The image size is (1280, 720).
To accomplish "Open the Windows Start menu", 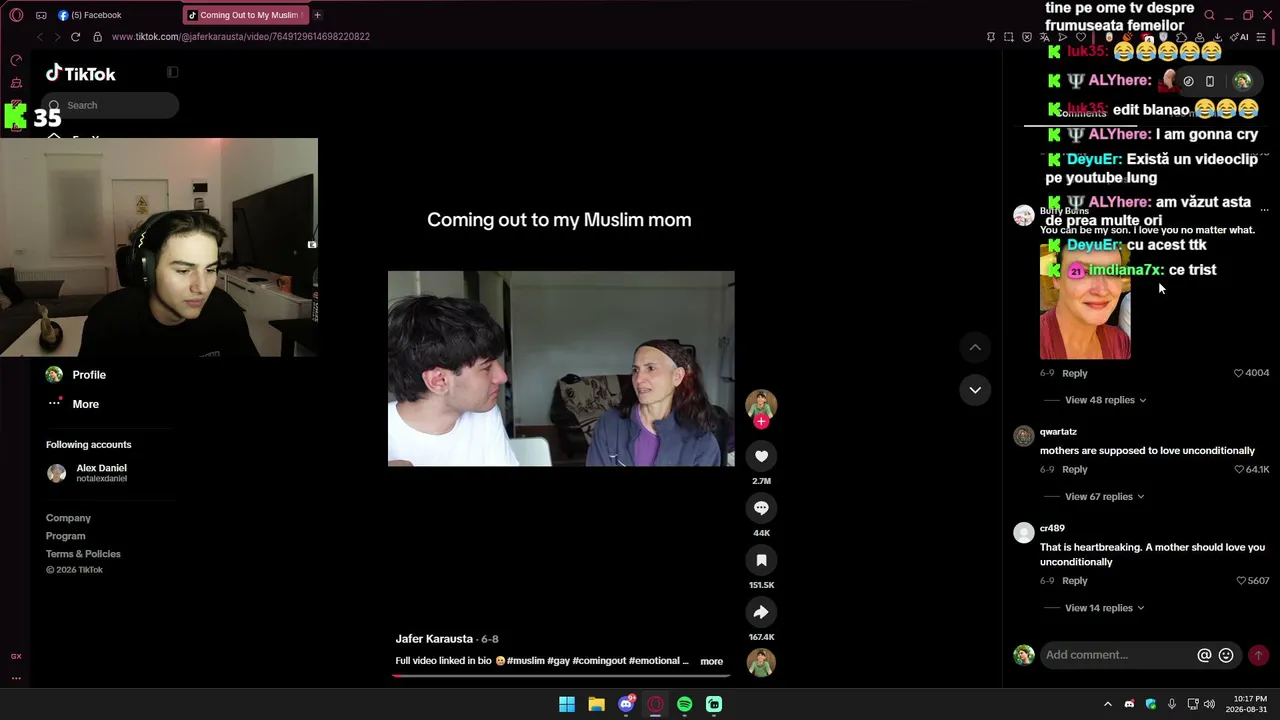I will tap(567, 704).
